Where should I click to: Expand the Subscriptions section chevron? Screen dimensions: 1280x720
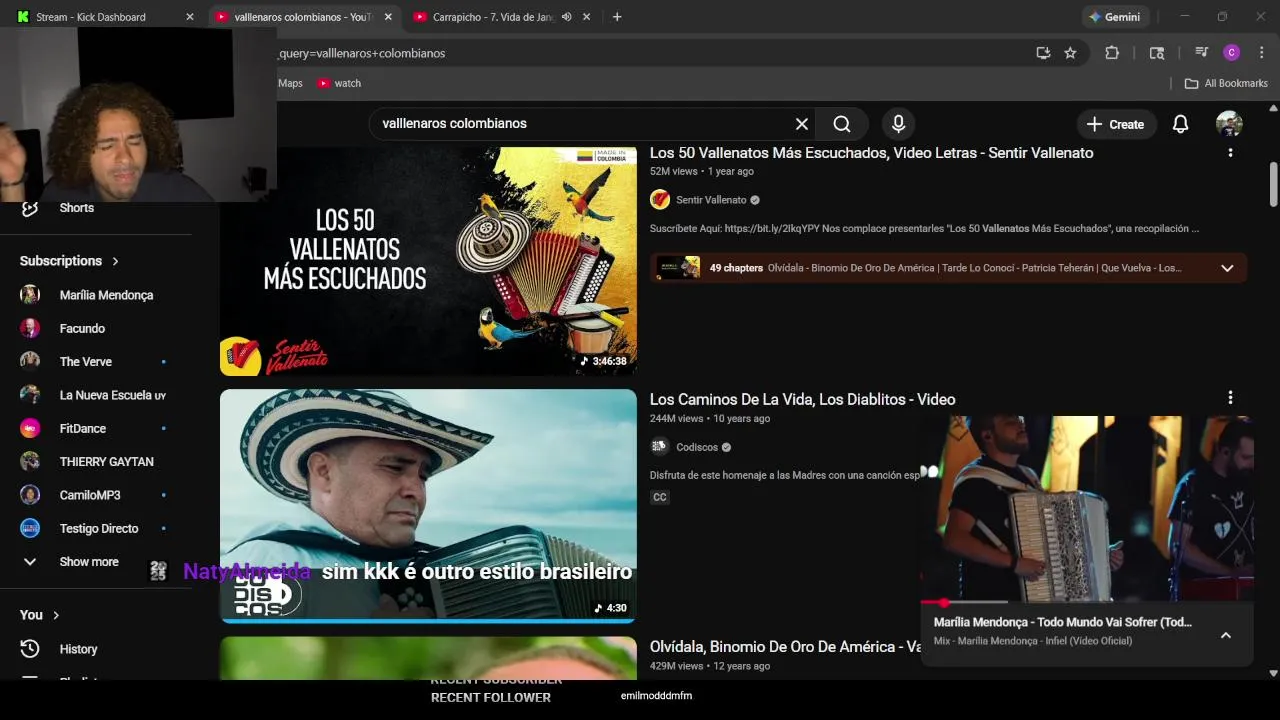pyautogui.click(x=115, y=261)
